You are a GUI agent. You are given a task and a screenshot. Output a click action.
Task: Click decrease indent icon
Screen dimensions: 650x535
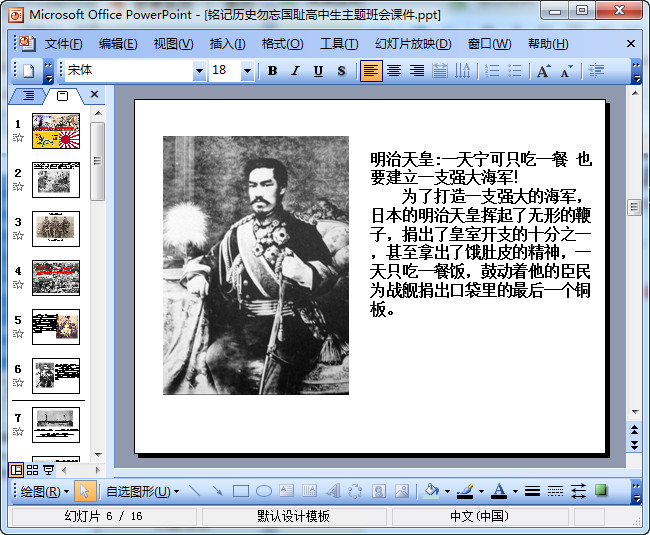click(x=596, y=71)
